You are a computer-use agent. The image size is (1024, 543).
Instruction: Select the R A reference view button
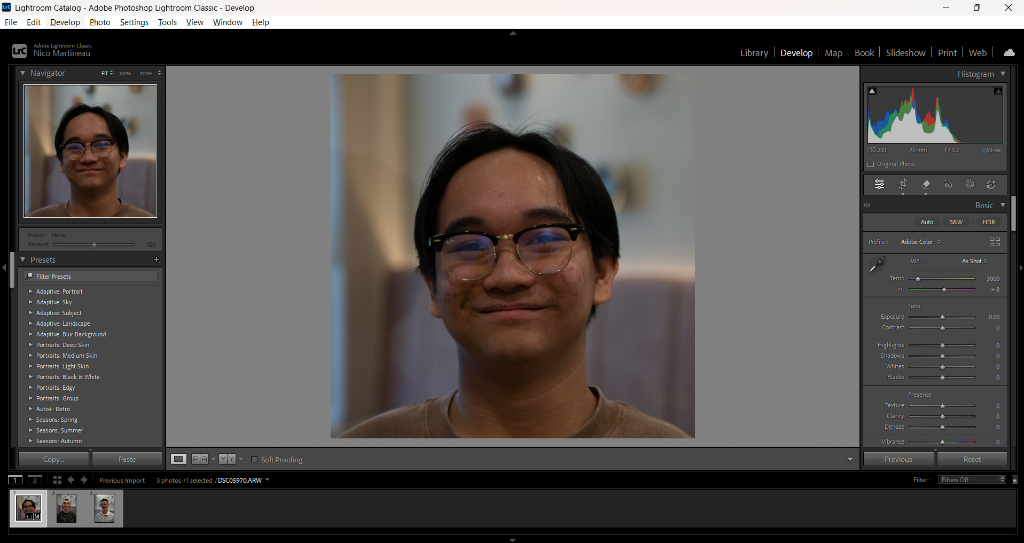(x=200, y=459)
